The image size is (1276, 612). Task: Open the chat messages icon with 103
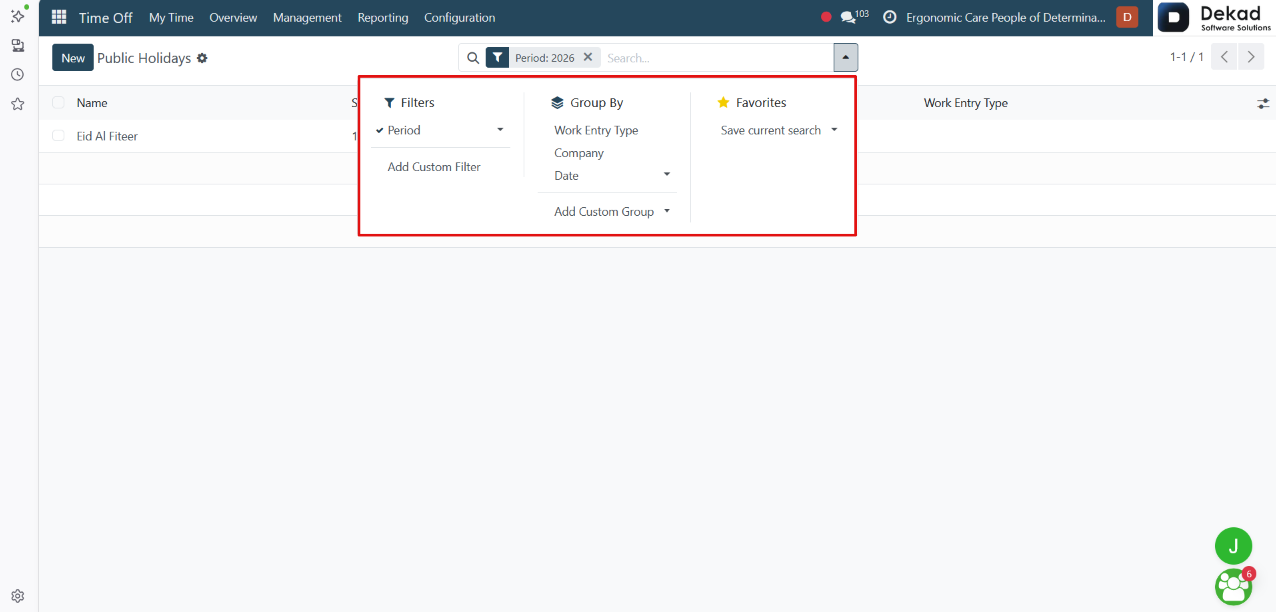pyautogui.click(x=854, y=17)
